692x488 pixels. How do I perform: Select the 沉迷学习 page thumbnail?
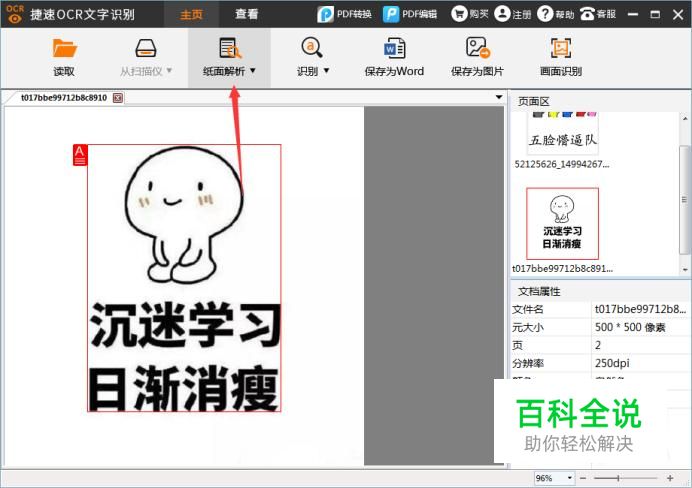tap(562, 224)
